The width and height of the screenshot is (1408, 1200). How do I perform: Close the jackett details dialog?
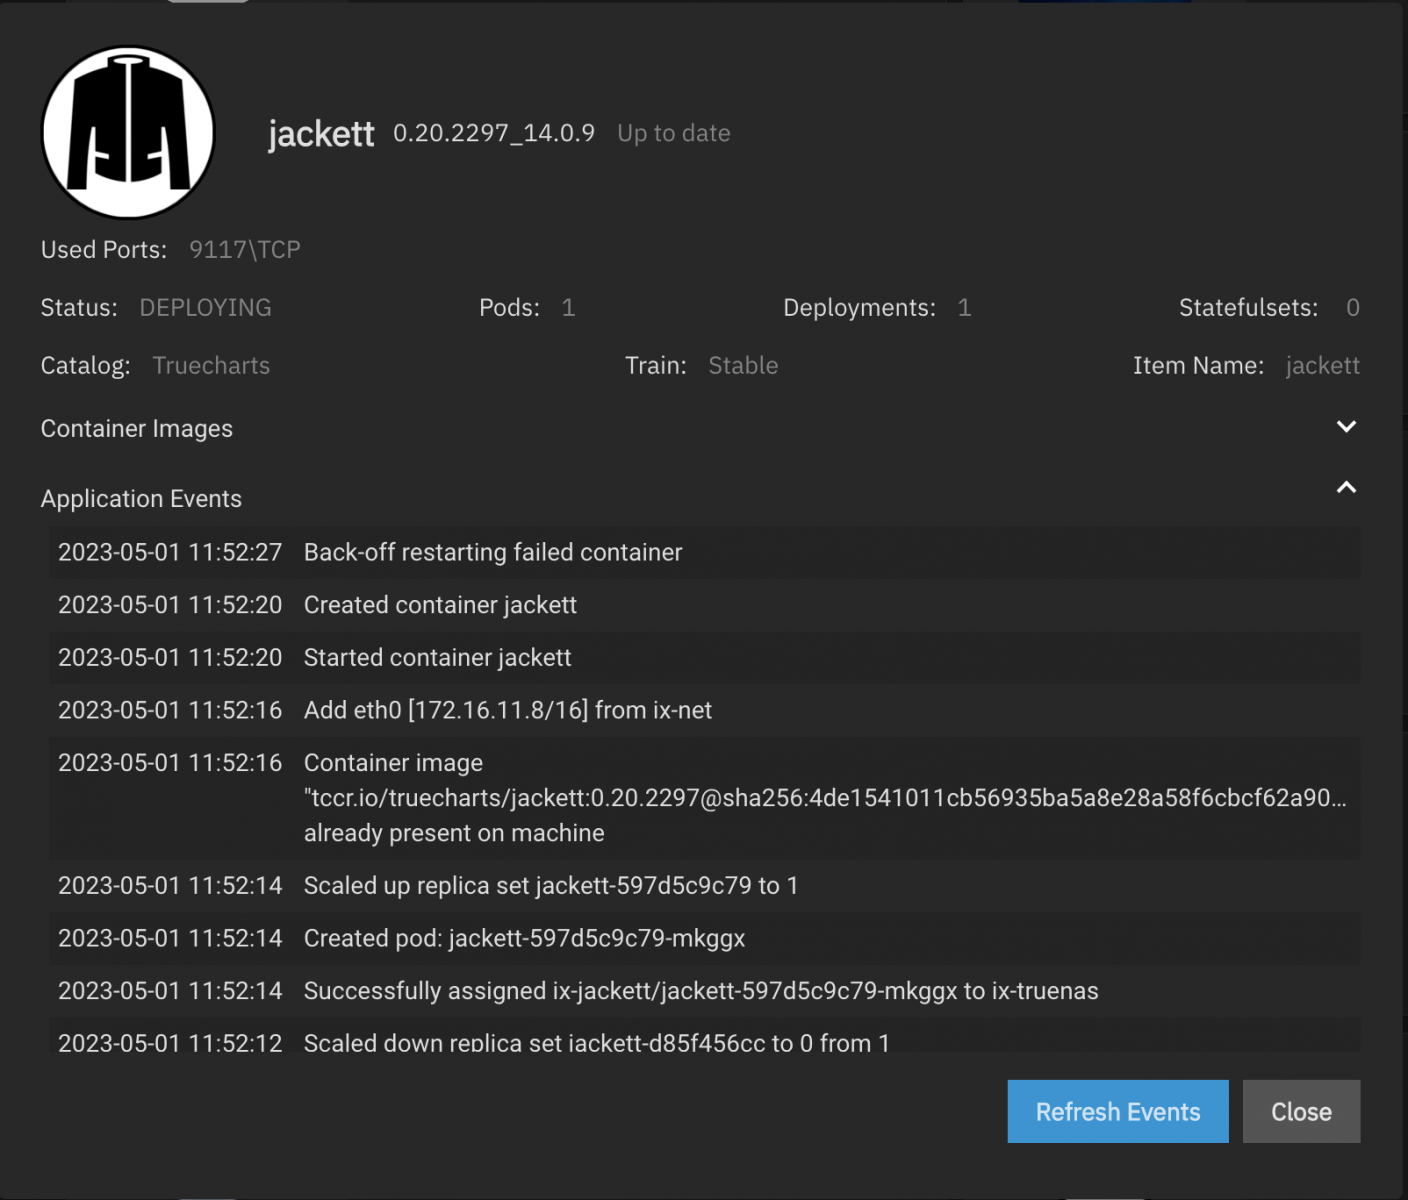1301,1111
